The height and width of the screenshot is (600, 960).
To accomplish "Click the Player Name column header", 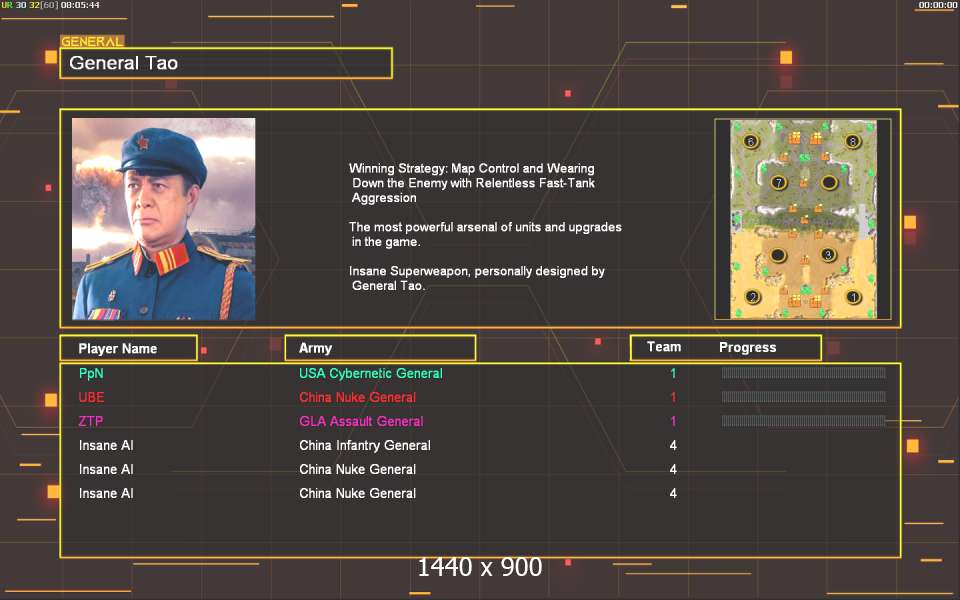I will click(x=129, y=348).
